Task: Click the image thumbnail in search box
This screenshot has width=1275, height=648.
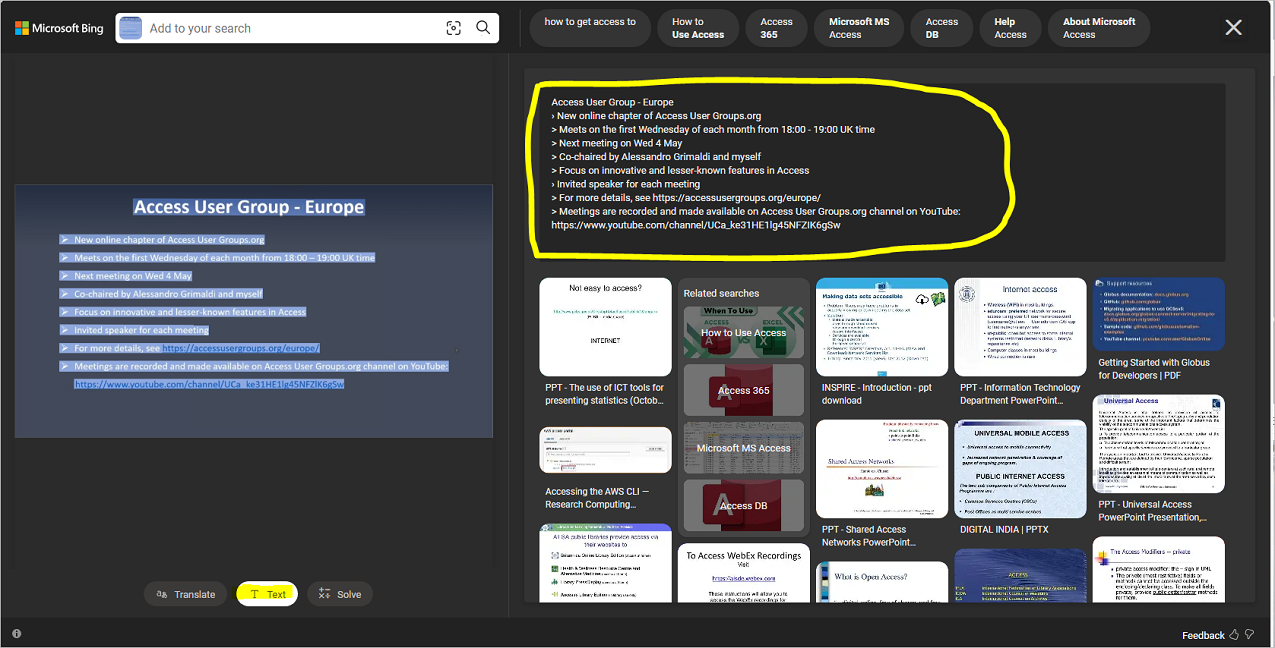Action: pyautogui.click(x=130, y=28)
